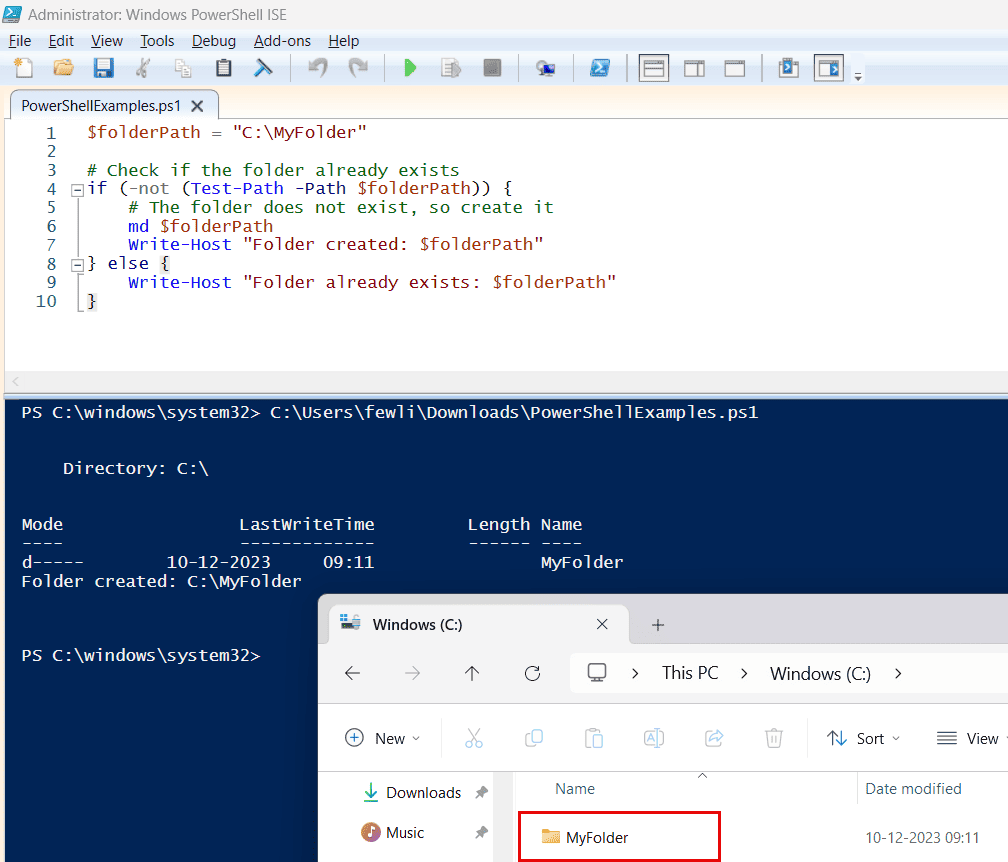
Task: Open Downloads in Explorer sidebar
Action: click(411, 793)
